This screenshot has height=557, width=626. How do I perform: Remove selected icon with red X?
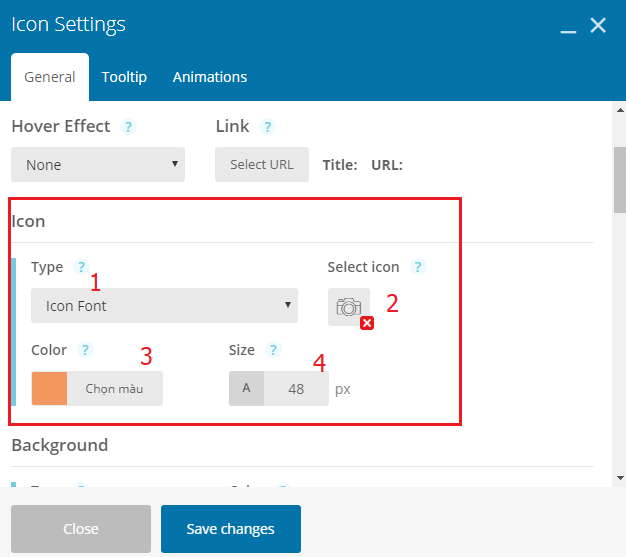pyautogui.click(x=367, y=323)
